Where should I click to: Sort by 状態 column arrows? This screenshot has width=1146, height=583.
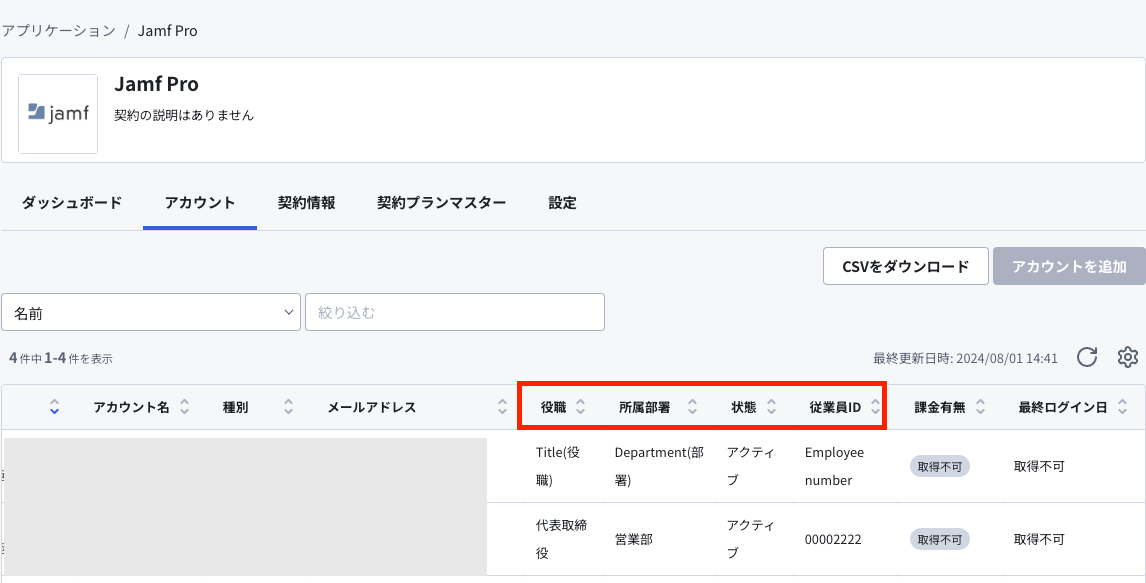(x=771, y=407)
